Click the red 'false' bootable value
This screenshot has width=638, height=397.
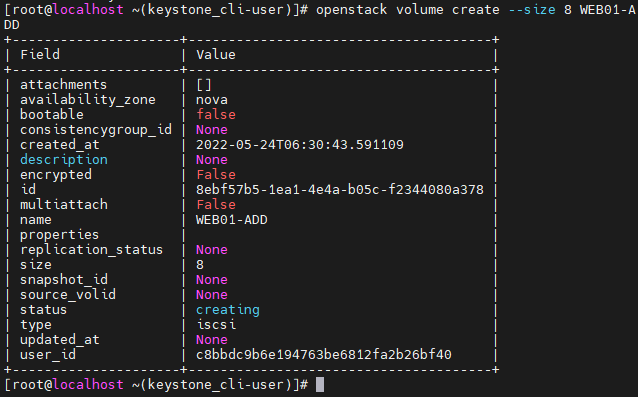pos(216,115)
